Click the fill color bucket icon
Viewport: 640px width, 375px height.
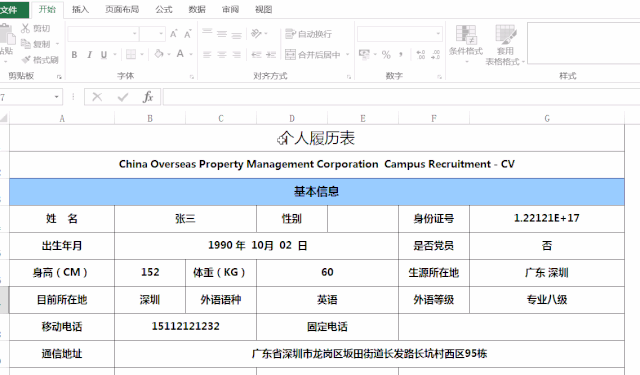(159, 54)
